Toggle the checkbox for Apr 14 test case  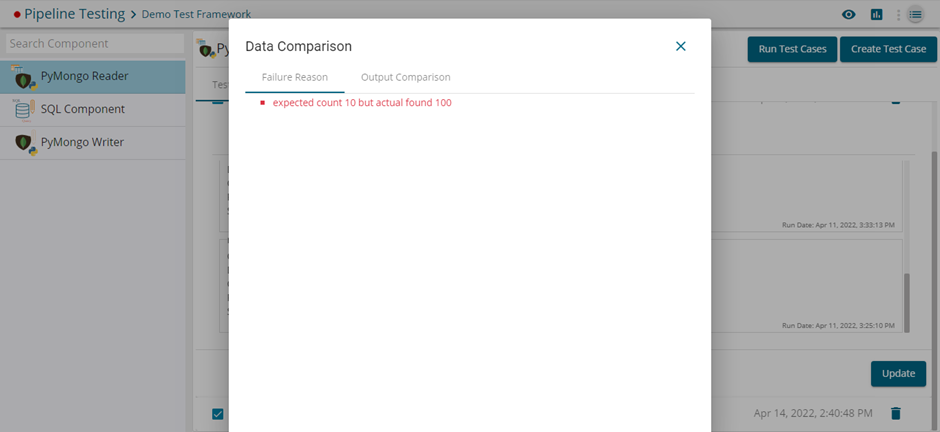pyautogui.click(x=218, y=413)
